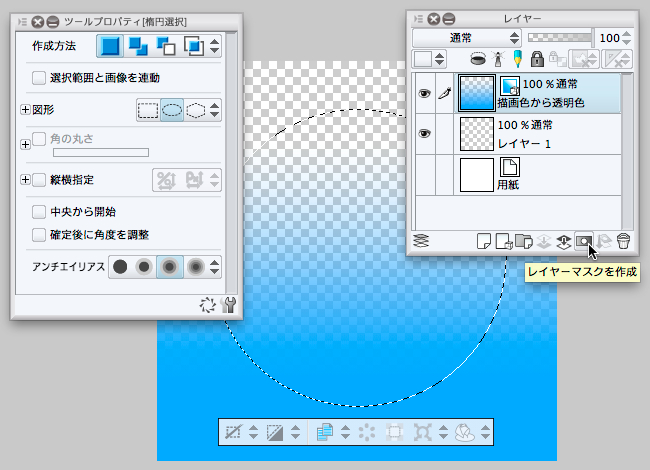Delete layer with trash icon

623,241
